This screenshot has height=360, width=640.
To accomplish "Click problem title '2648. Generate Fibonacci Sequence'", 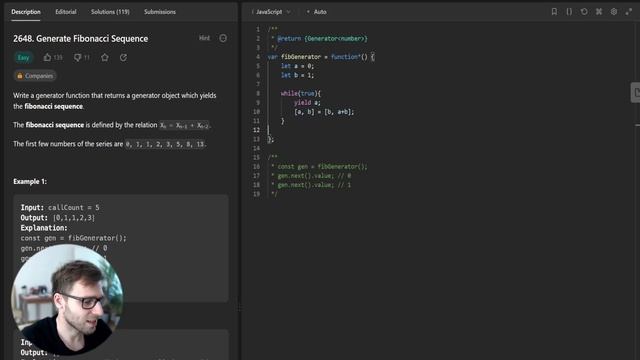I will click(x=80, y=39).
